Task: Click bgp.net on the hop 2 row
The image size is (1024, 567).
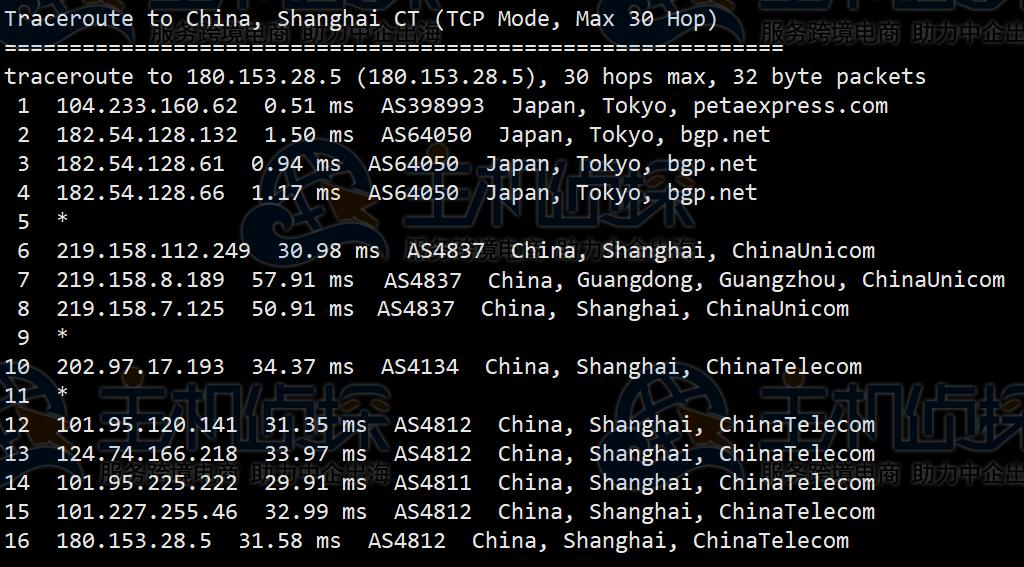Action: tap(725, 136)
